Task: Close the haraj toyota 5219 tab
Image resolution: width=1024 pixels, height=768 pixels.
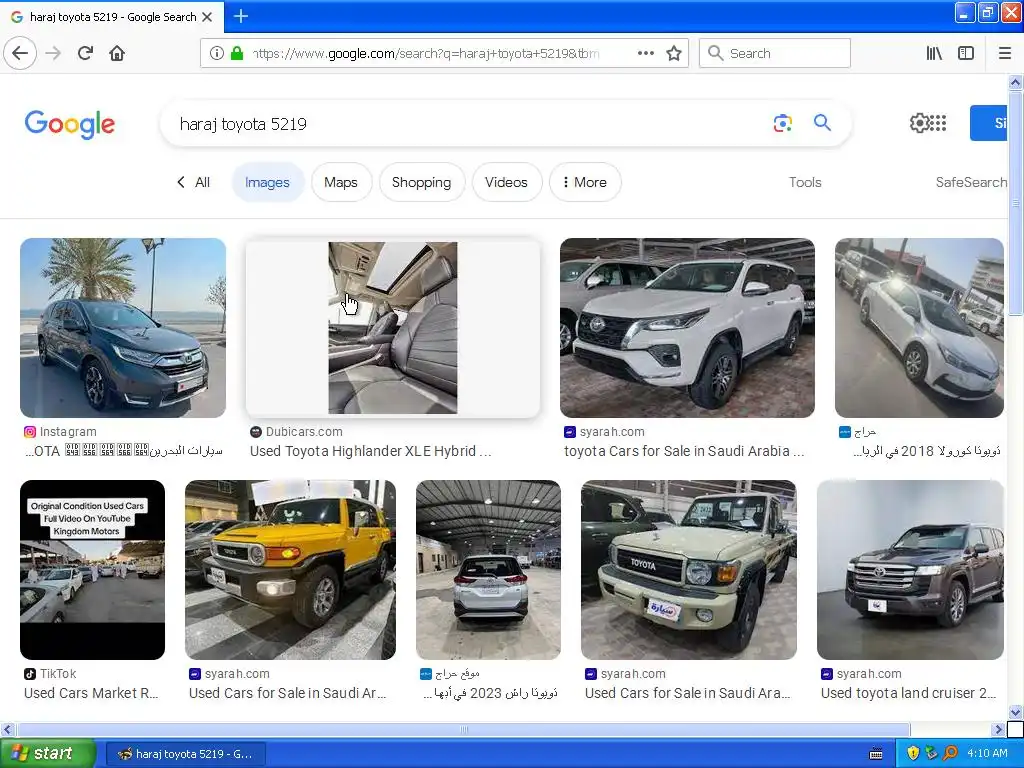Action: pos(207,17)
